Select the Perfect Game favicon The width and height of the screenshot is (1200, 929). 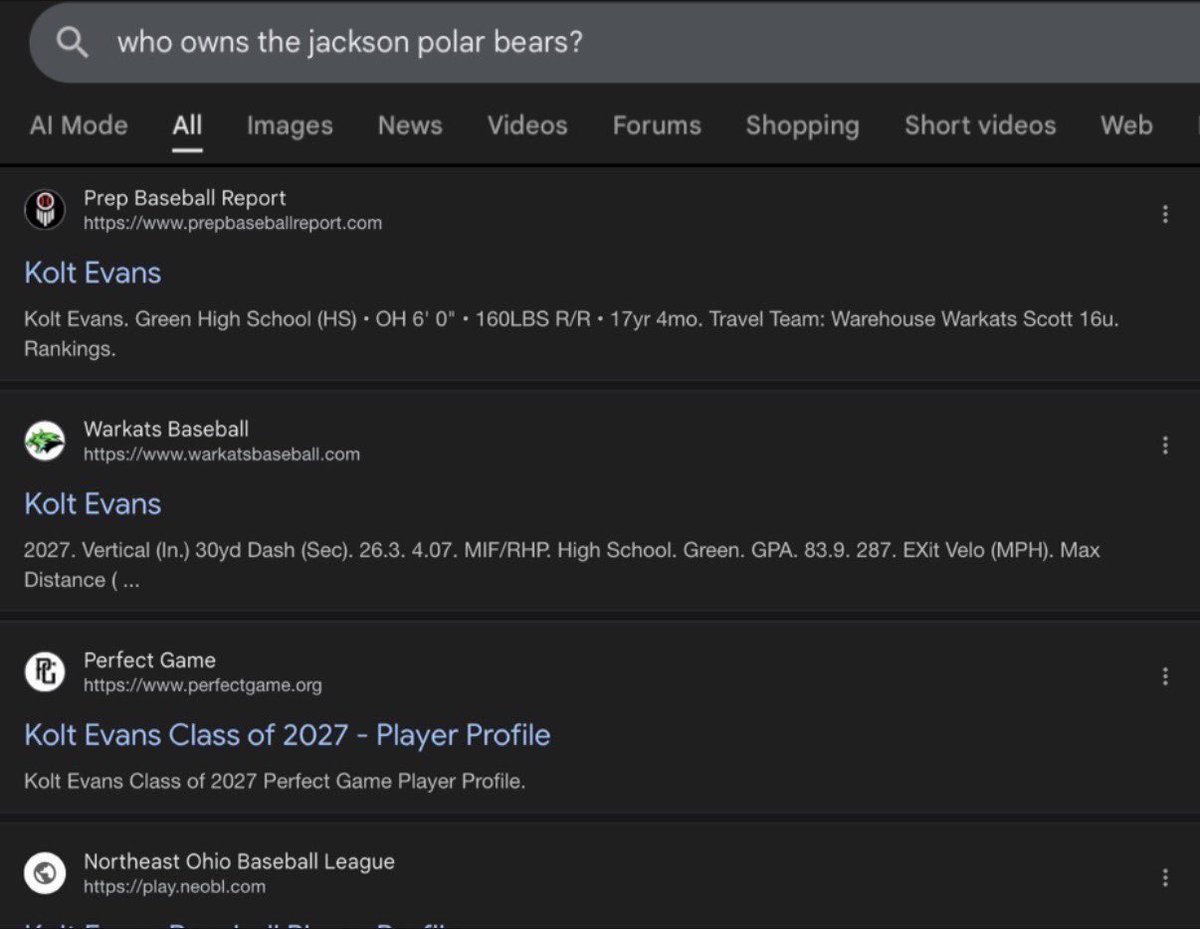[x=45, y=673]
